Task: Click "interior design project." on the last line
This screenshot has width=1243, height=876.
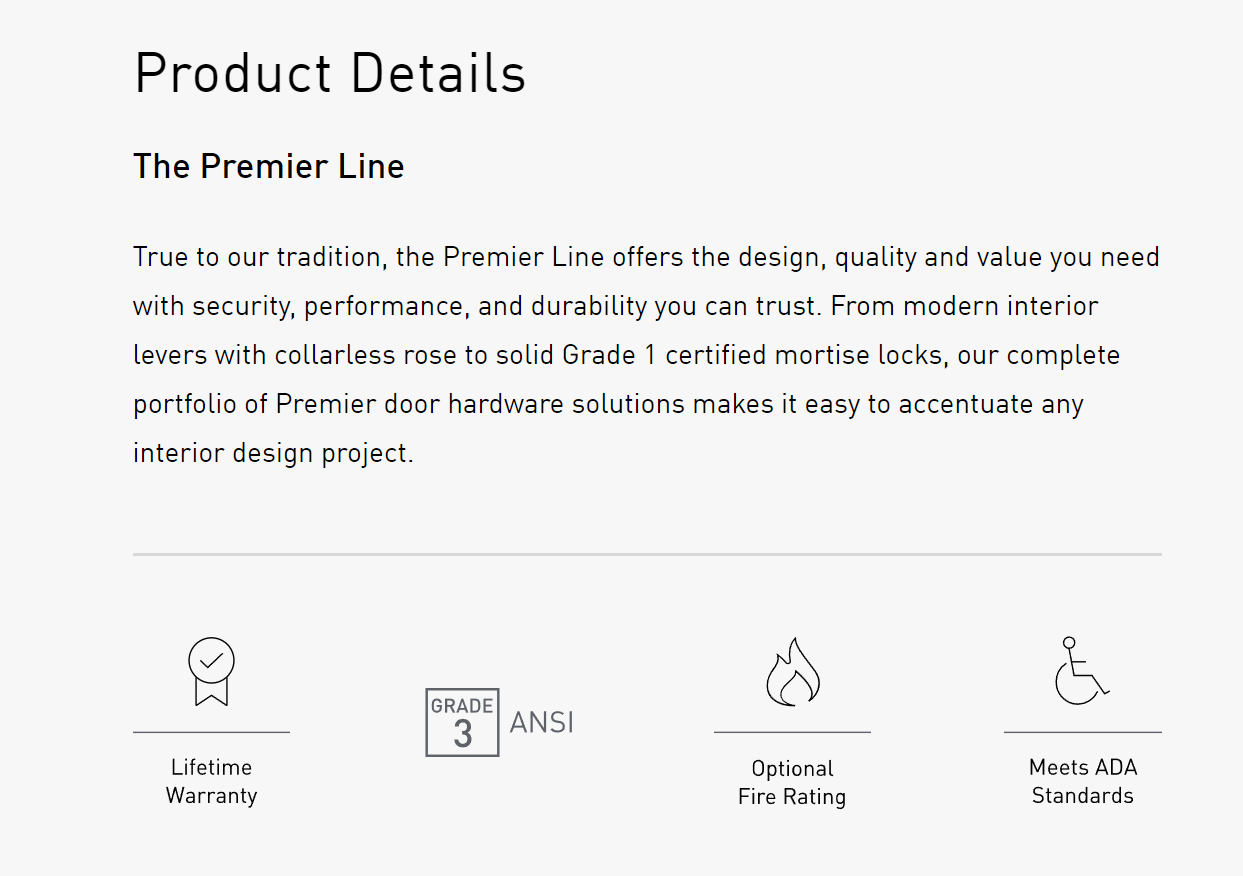Action: [x=273, y=453]
